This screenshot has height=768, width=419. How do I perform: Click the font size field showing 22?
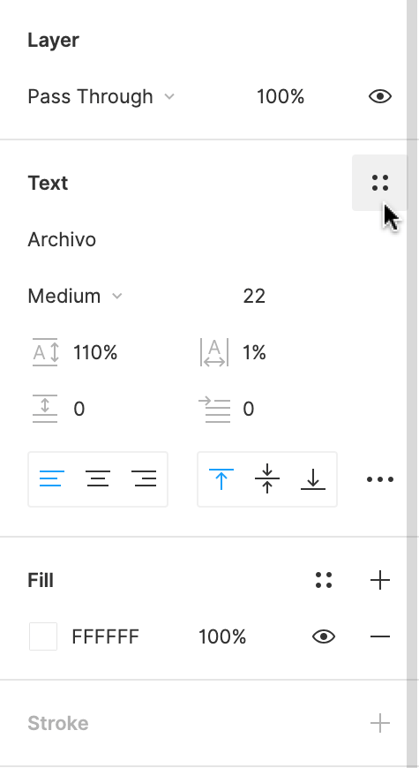pyautogui.click(x=254, y=296)
